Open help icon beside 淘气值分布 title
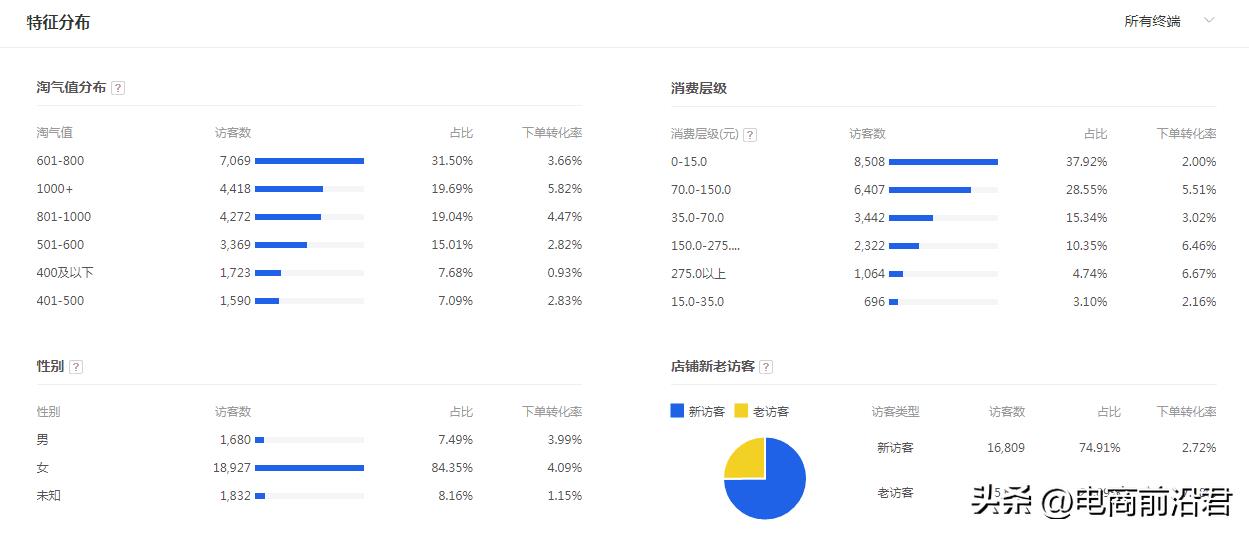This screenshot has height=533, width=1249. 118,88
